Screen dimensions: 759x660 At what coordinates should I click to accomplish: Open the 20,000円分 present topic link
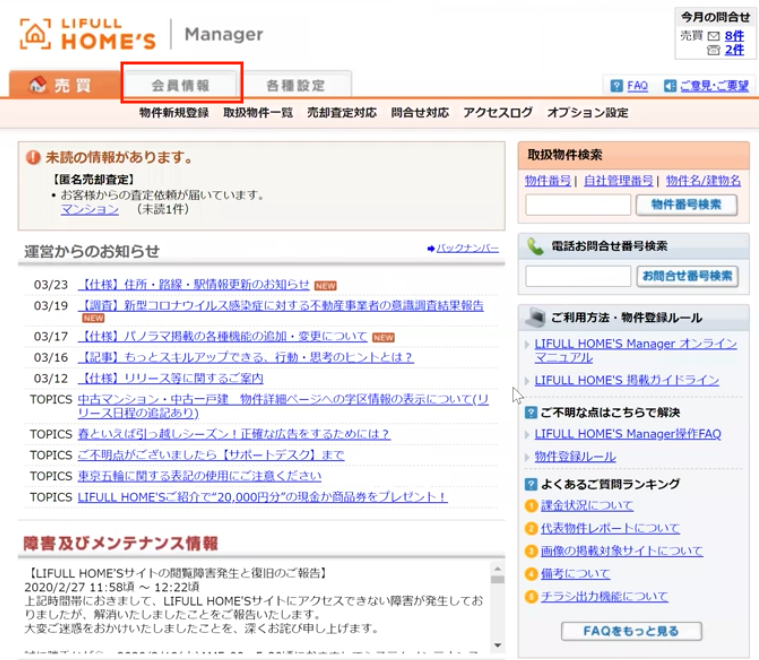pyautogui.click(x=262, y=497)
